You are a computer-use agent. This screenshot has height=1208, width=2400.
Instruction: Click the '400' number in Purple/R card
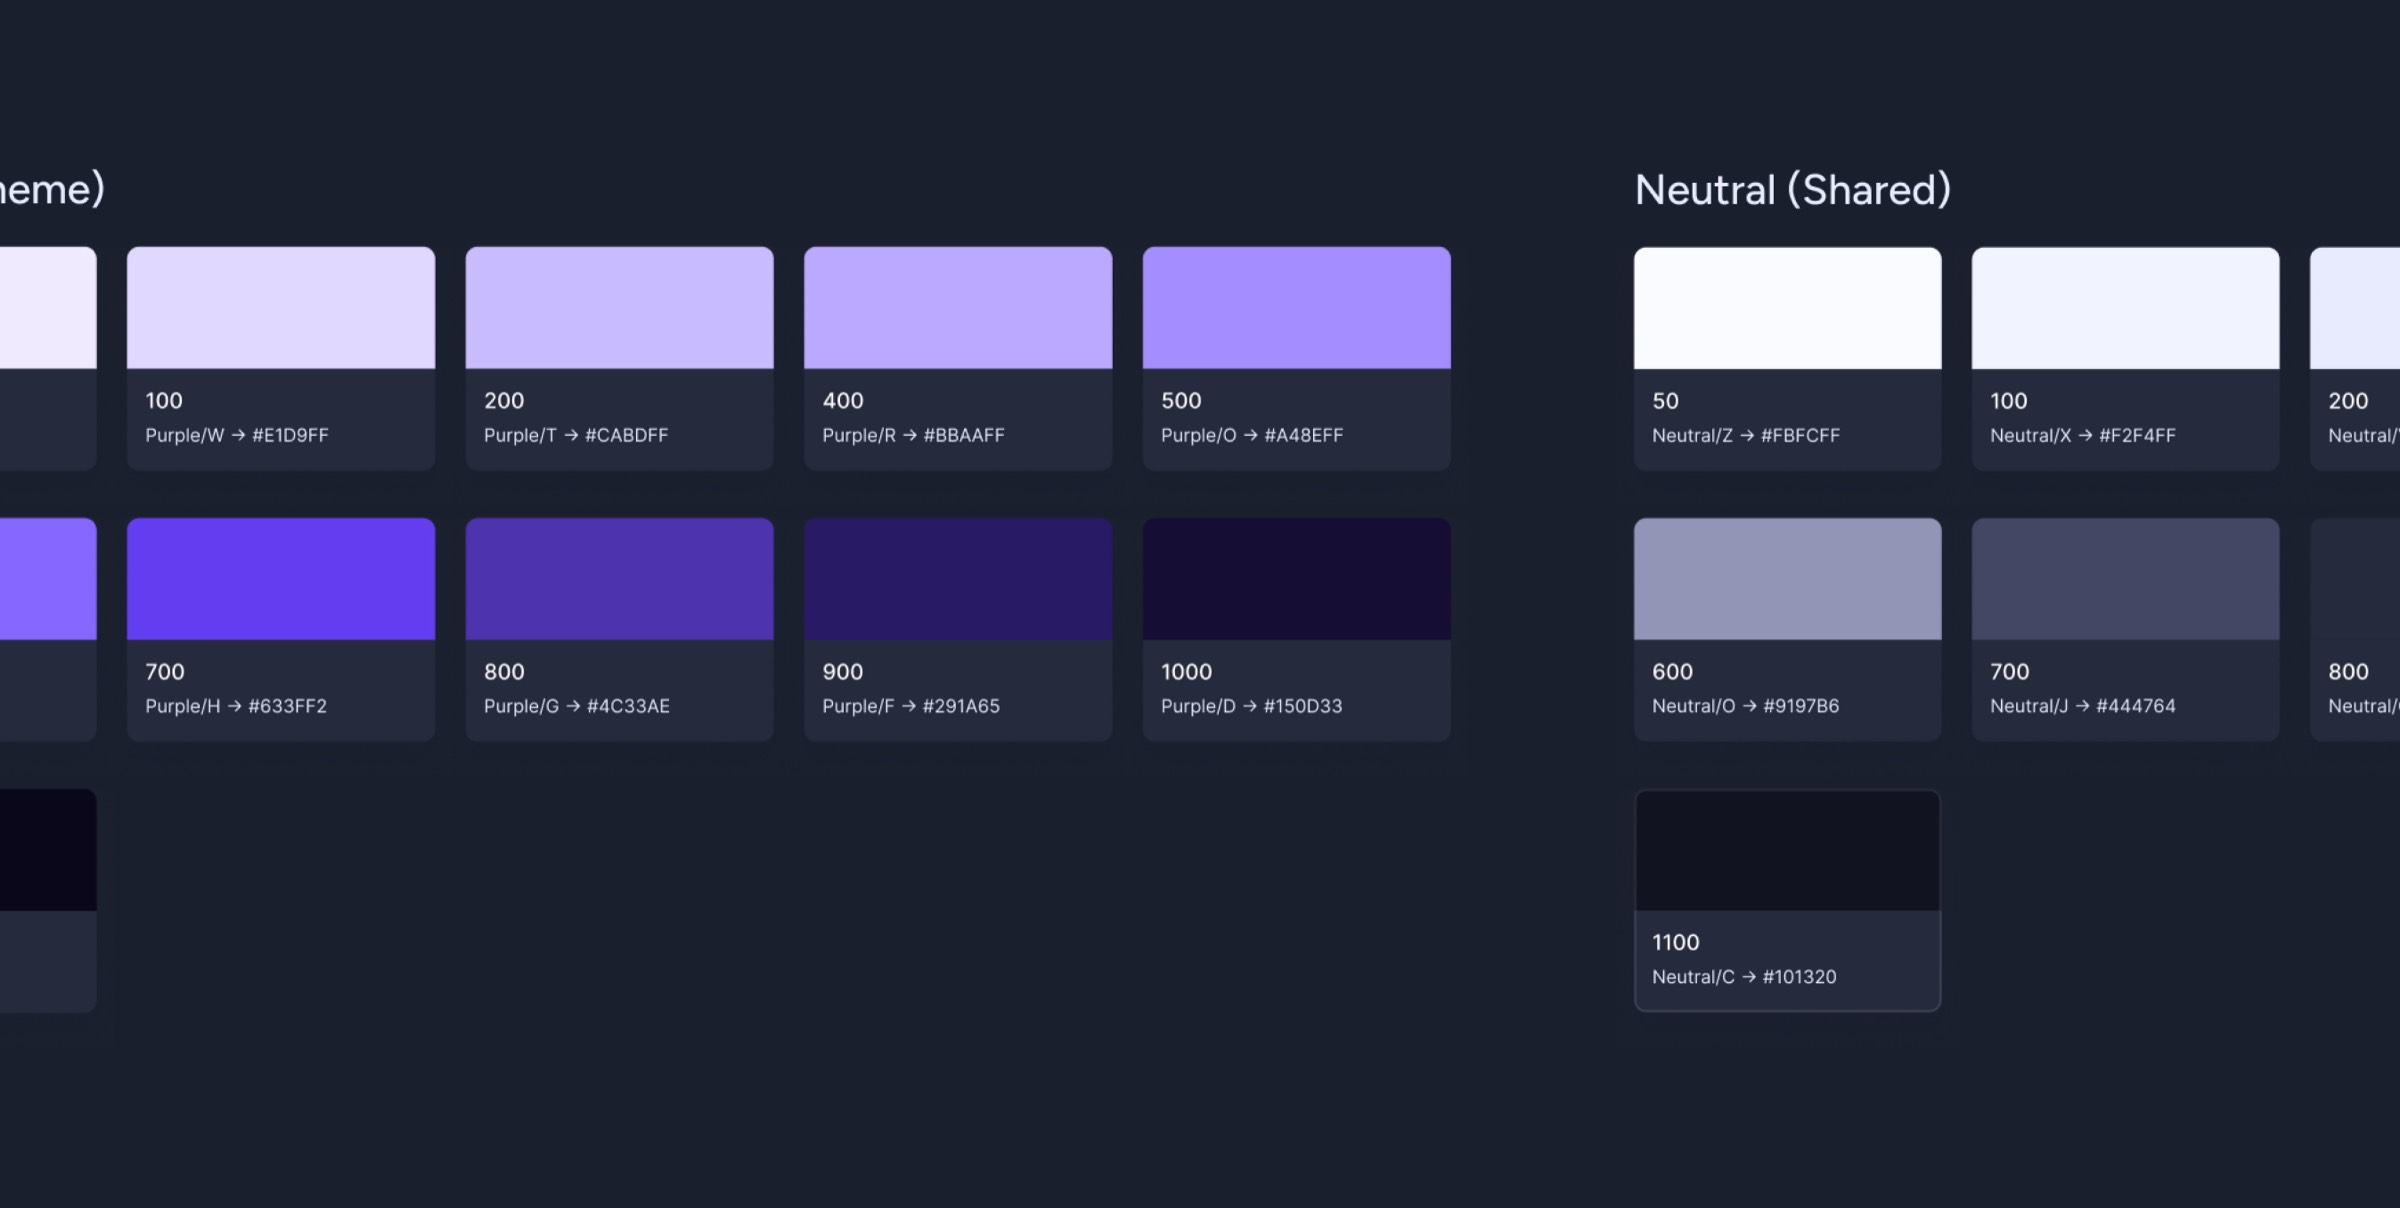pos(843,401)
